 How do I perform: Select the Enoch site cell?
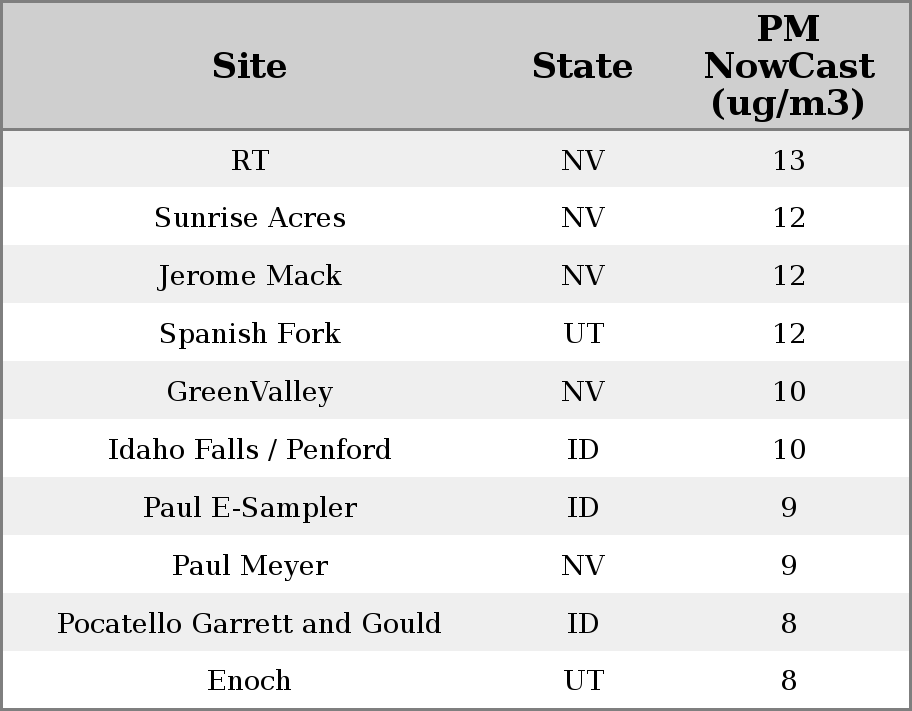(250, 681)
